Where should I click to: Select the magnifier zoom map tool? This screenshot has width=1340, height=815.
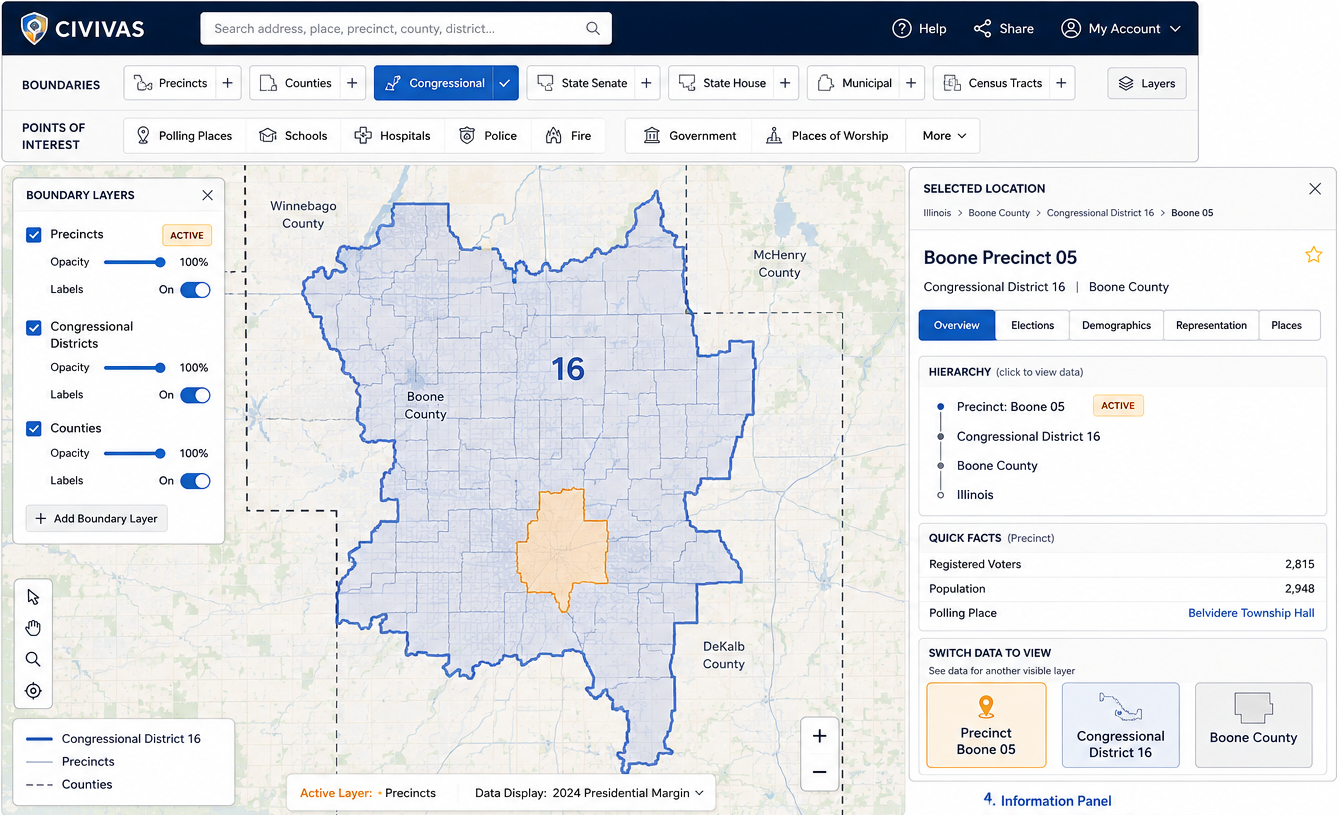click(x=33, y=659)
